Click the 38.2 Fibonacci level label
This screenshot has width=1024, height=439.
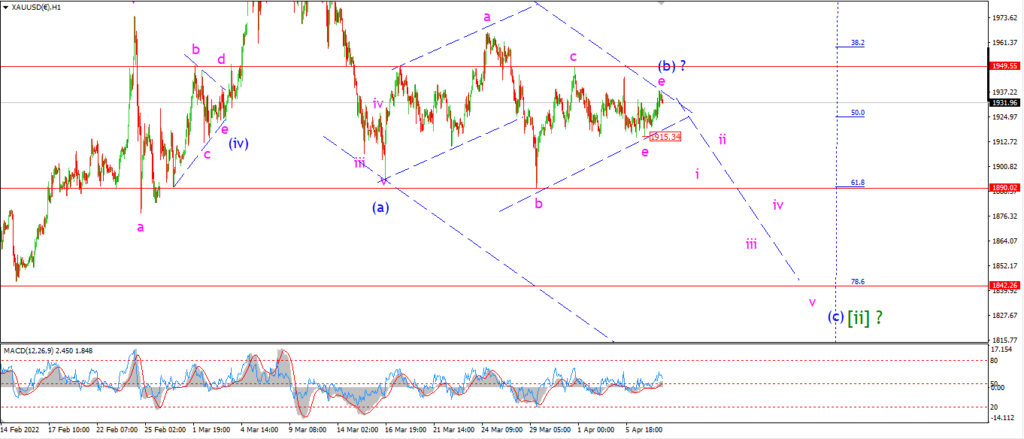coord(857,43)
